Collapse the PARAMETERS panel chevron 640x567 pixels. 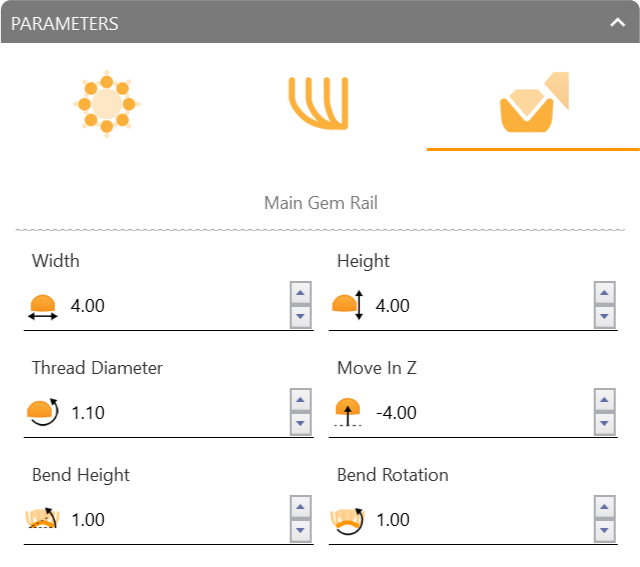click(x=617, y=22)
